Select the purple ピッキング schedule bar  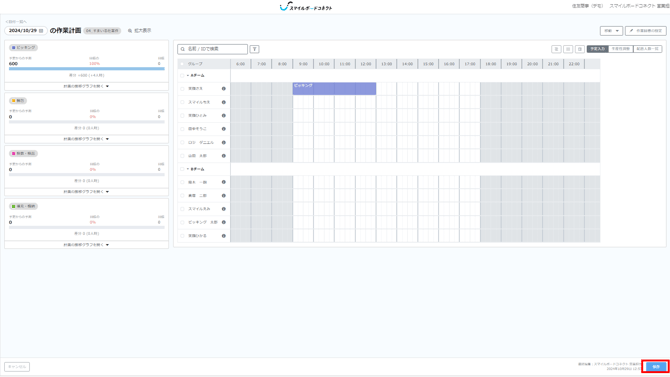334,88
